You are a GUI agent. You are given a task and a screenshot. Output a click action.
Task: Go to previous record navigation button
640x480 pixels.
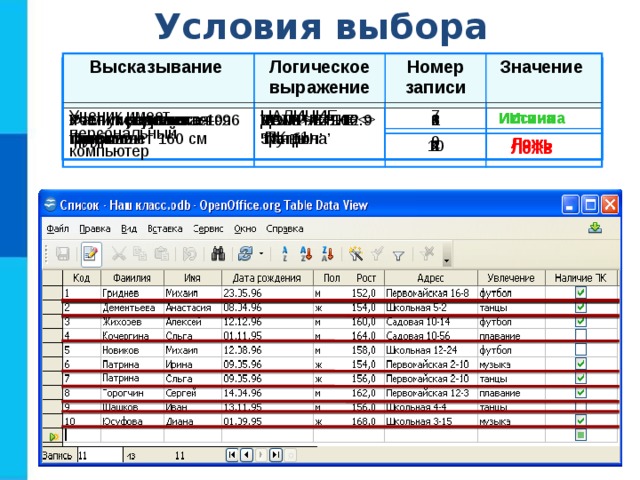tap(247, 455)
